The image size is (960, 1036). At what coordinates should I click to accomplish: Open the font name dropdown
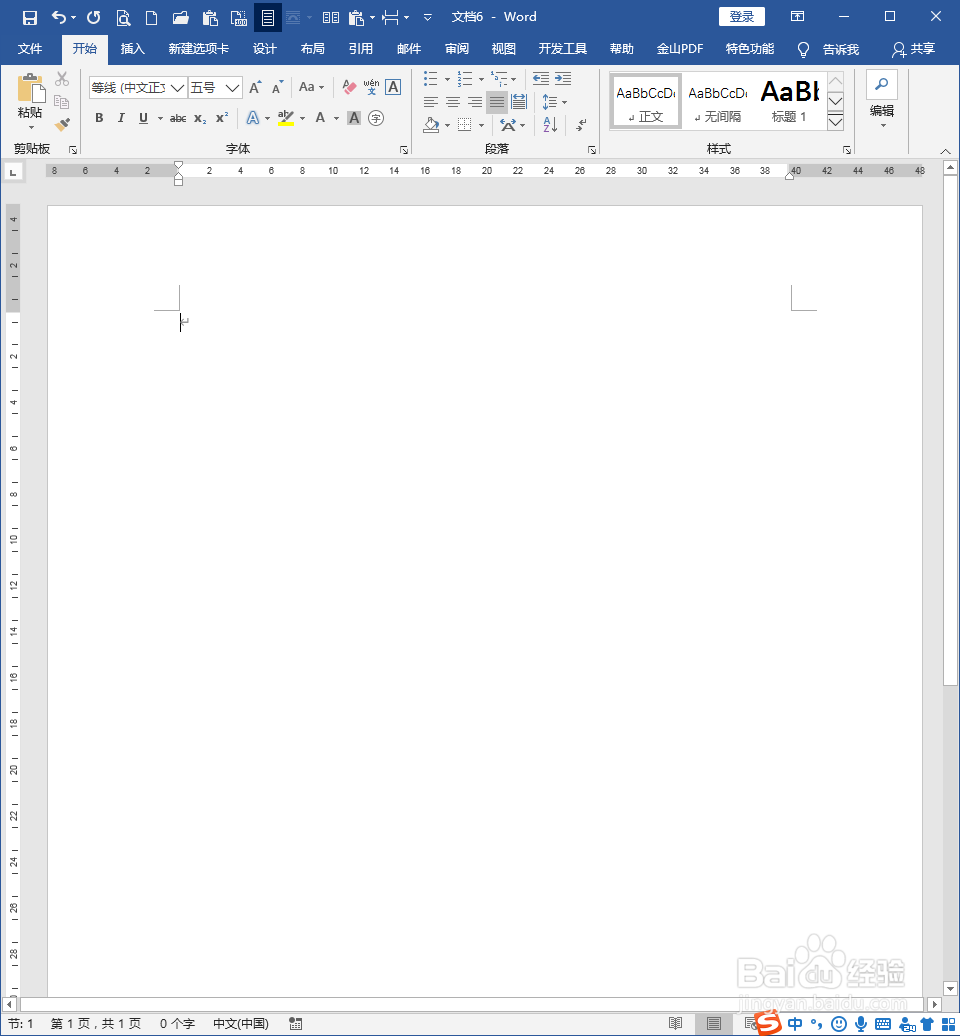pyautogui.click(x=177, y=88)
